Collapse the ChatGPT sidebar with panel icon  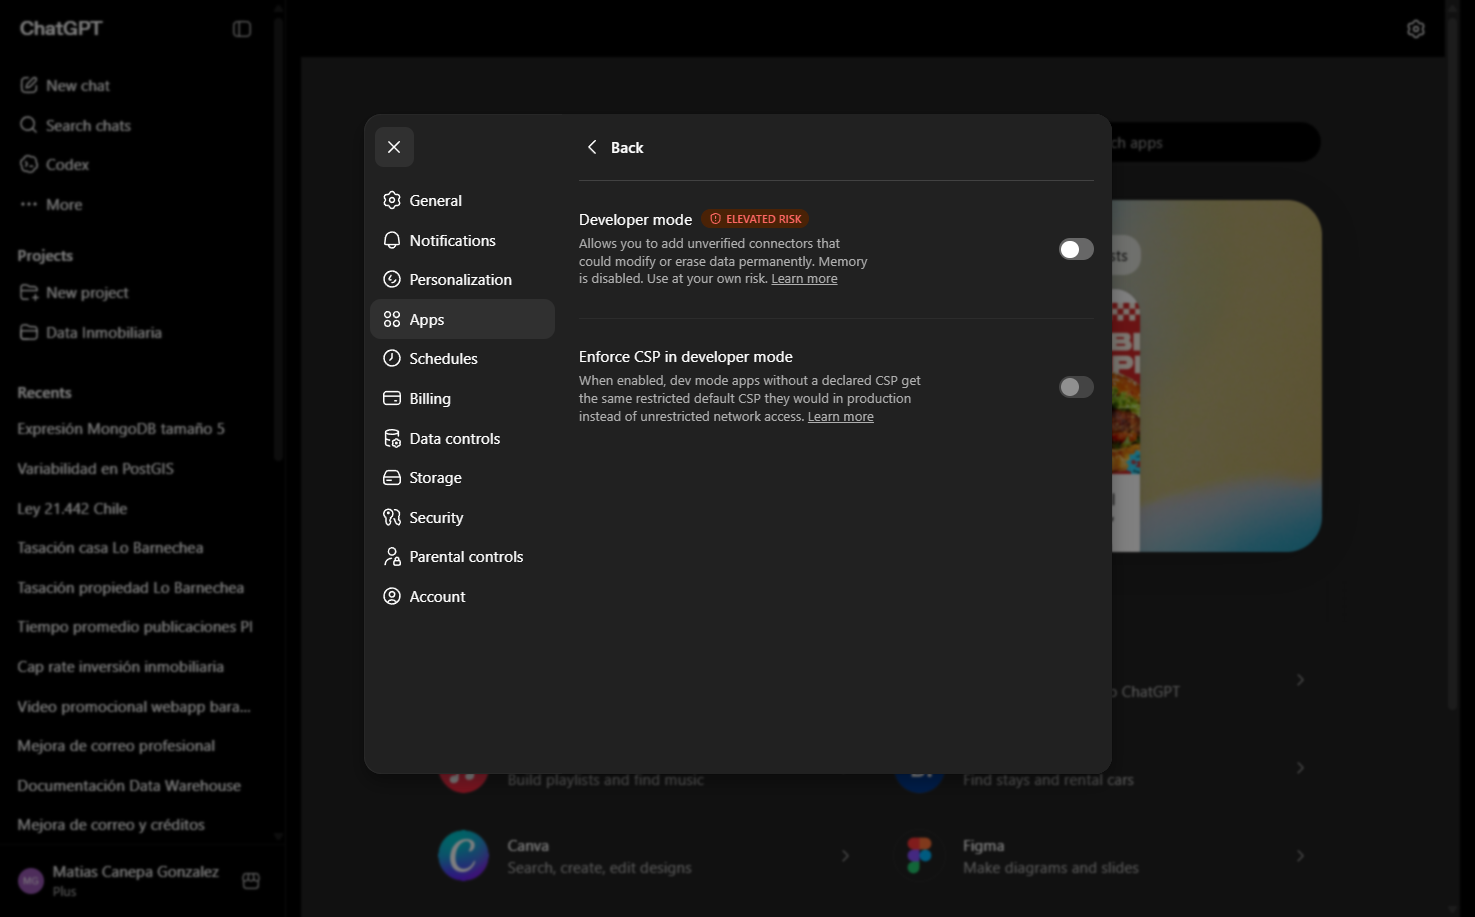click(242, 29)
